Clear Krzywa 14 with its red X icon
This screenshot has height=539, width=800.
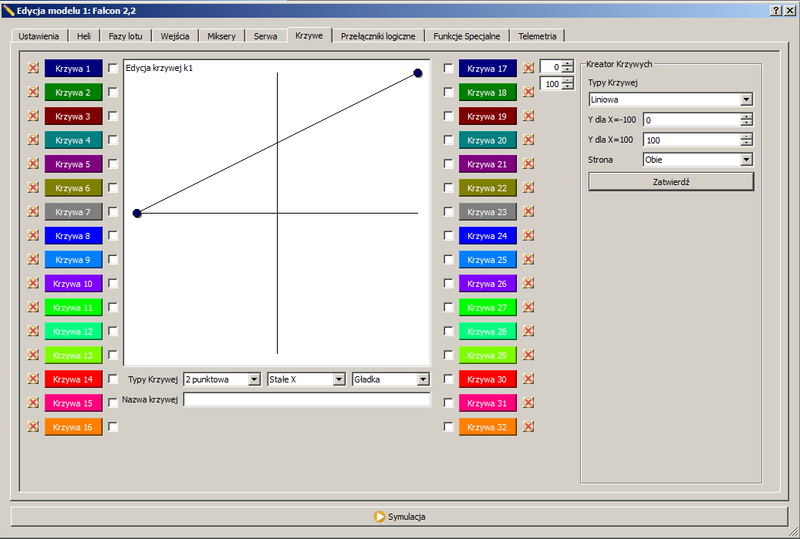(33, 379)
